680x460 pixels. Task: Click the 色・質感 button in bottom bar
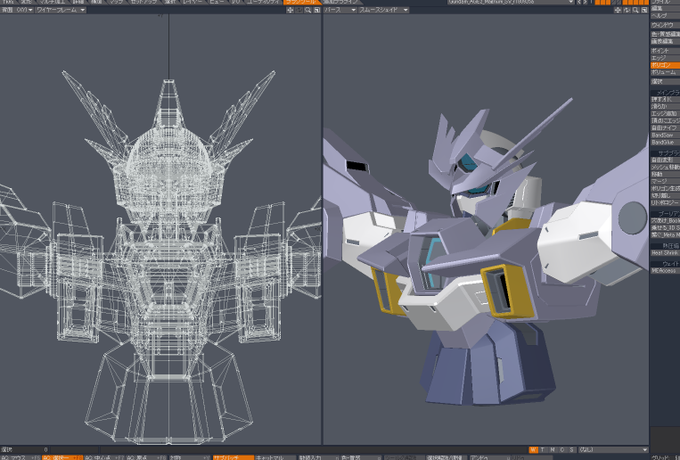click(360, 457)
